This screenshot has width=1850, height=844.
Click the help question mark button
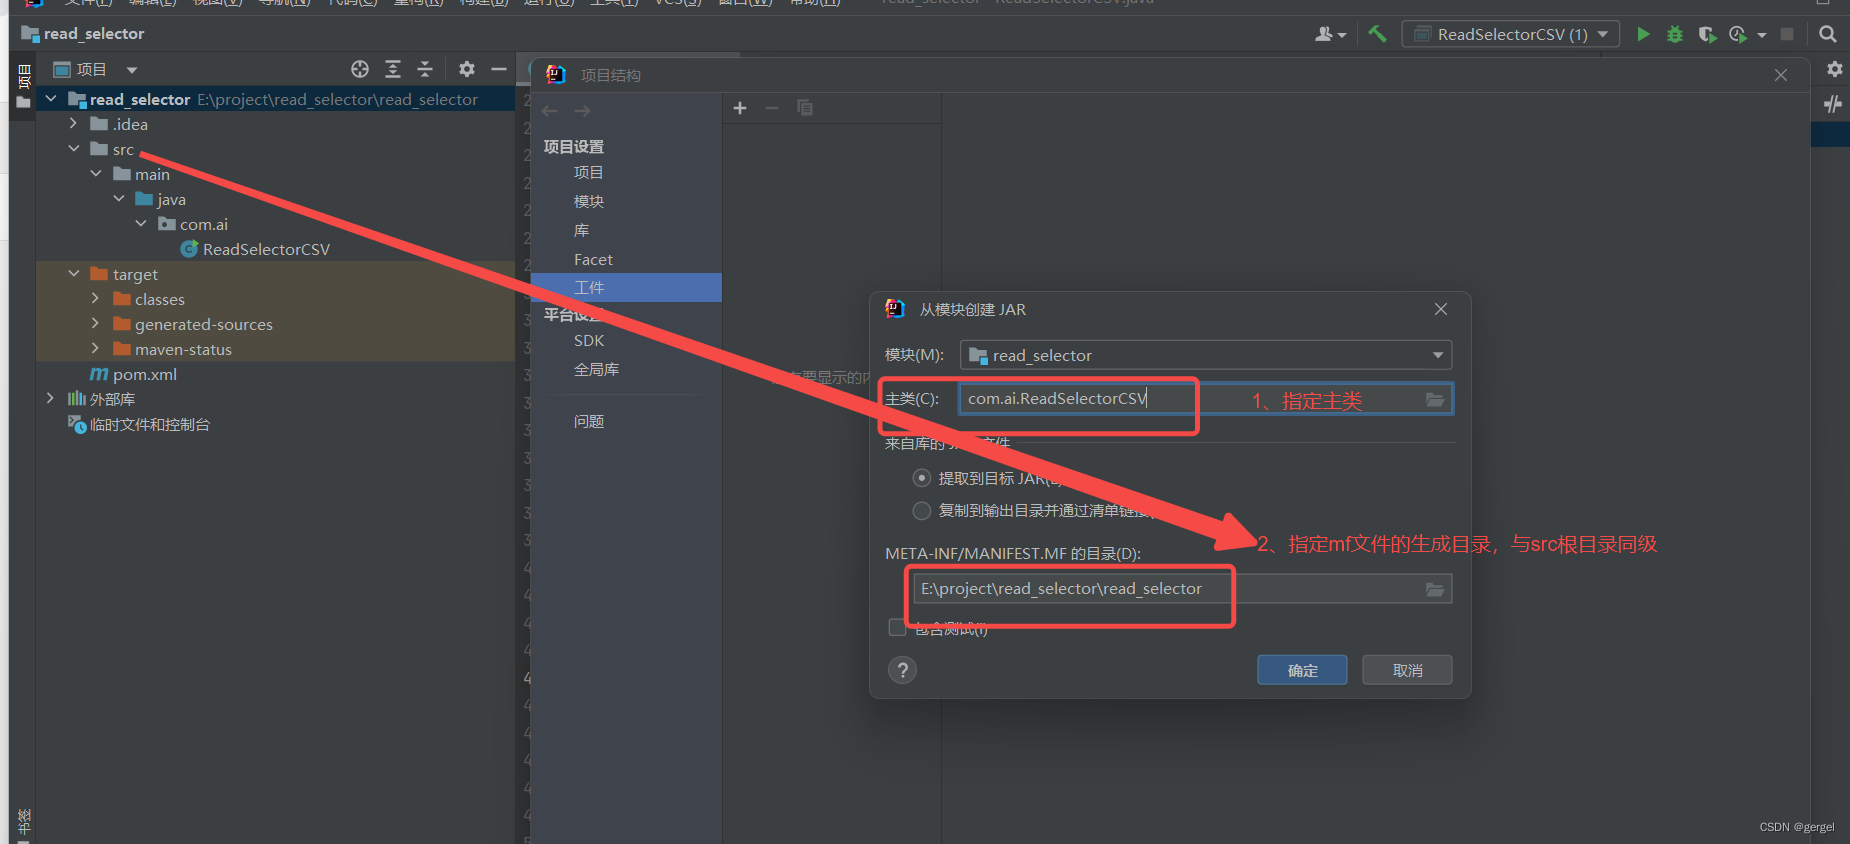[x=902, y=670]
